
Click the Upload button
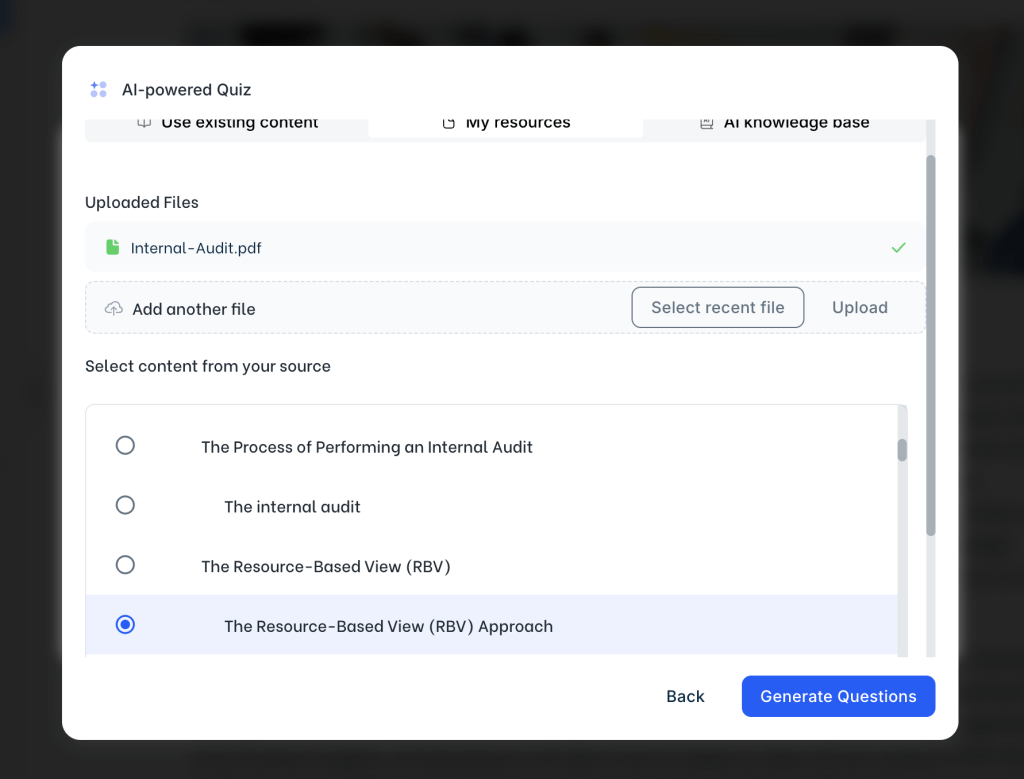pyautogui.click(x=859, y=308)
